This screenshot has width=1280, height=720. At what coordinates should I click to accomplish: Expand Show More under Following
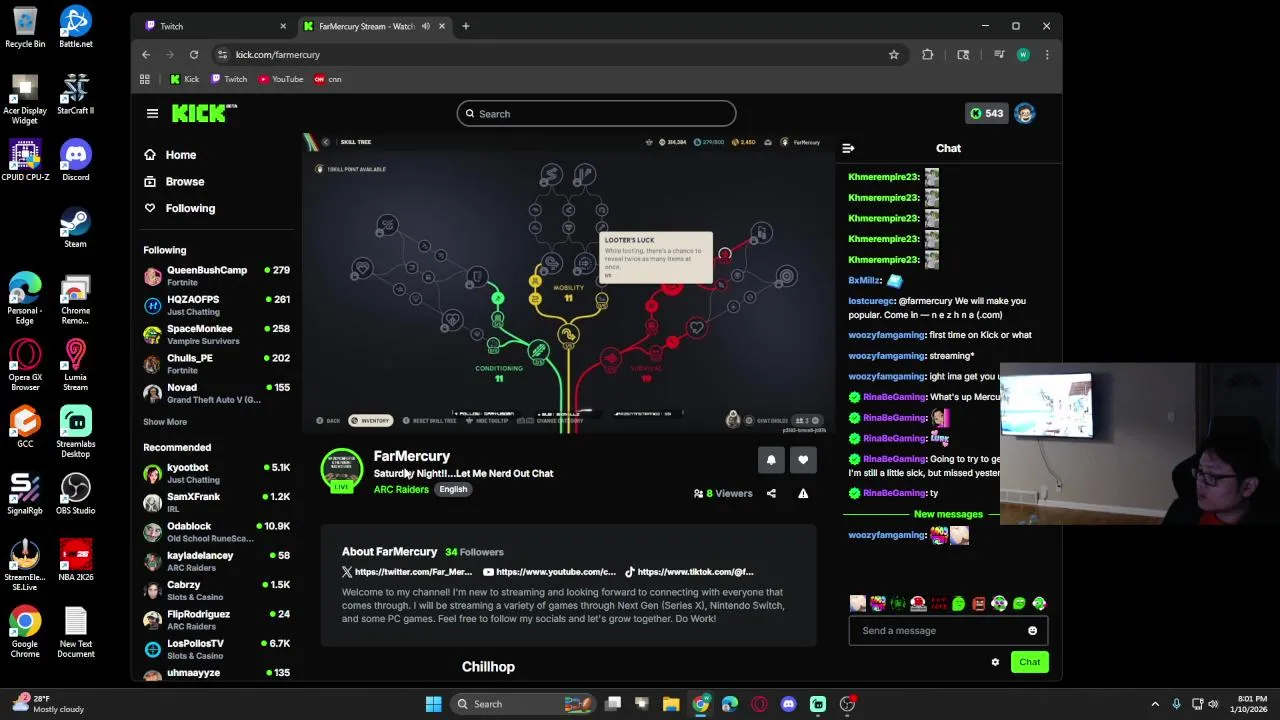pyautogui.click(x=165, y=422)
